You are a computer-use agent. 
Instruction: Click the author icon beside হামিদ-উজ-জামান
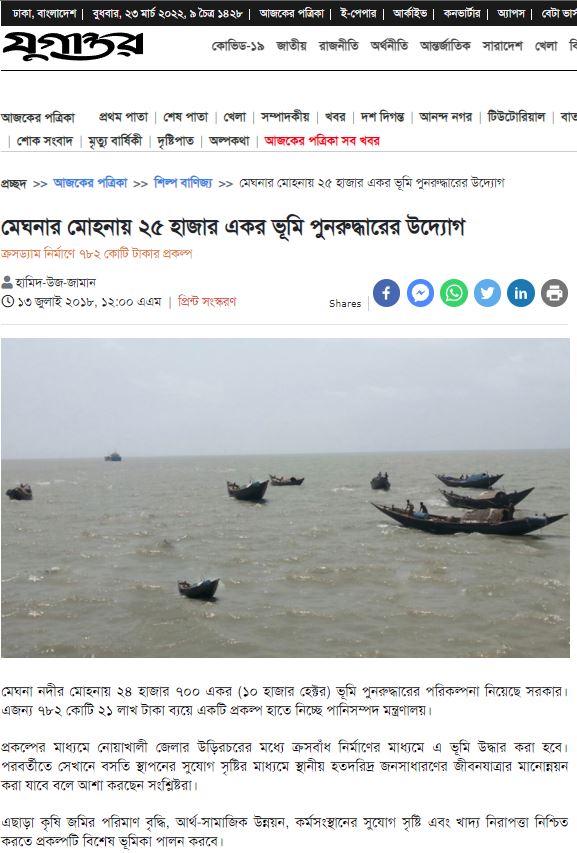coord(7,282)
